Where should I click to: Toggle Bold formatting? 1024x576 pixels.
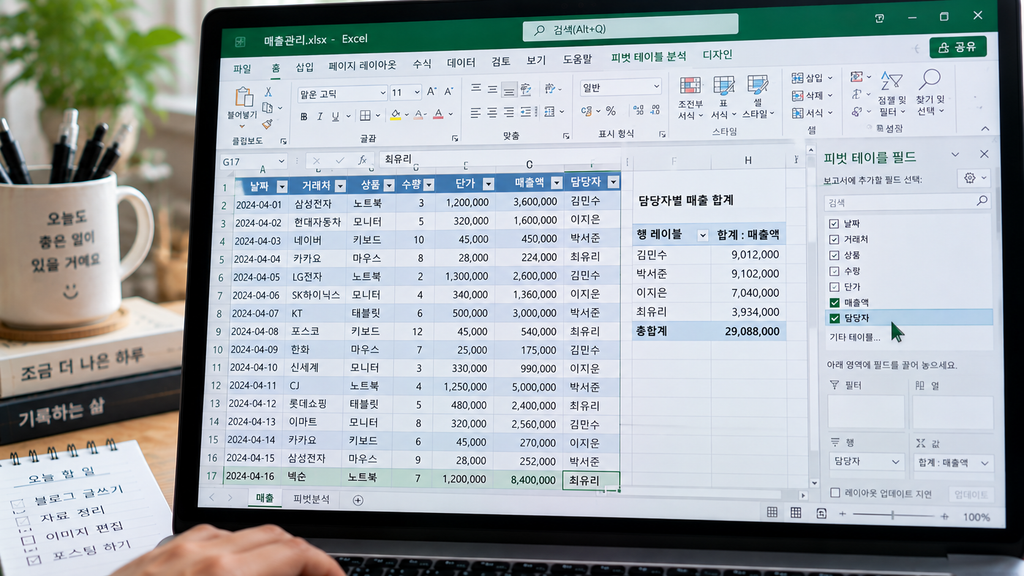click(x=304, y=117)
